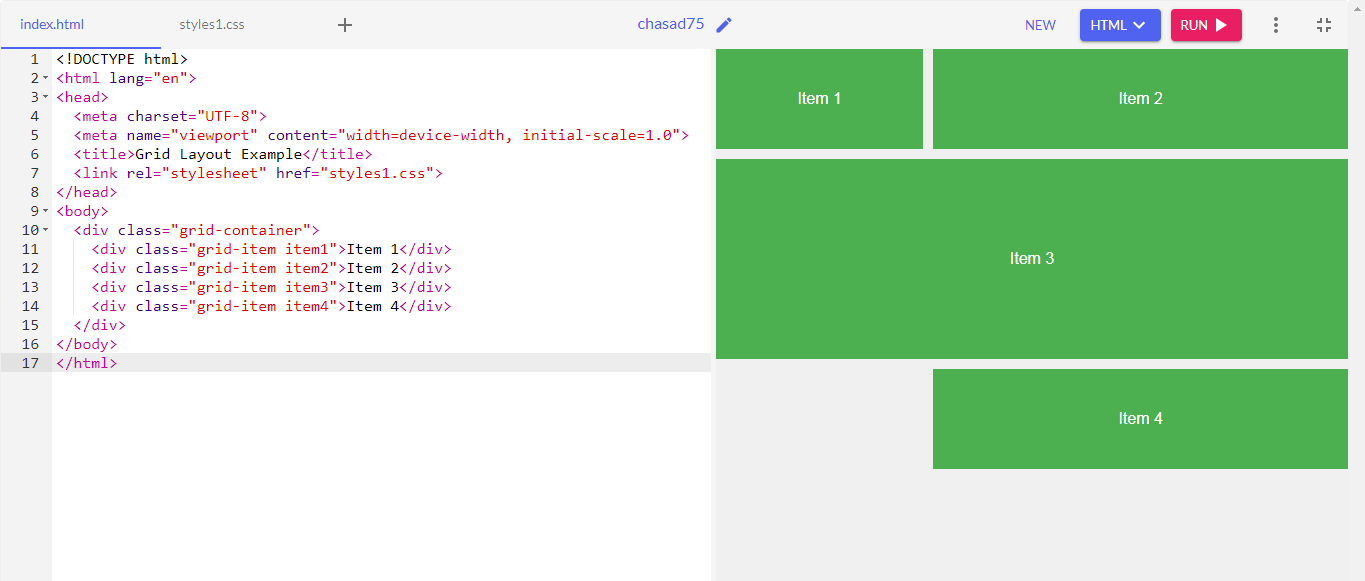Edit project name with pencil icon
Image resolution: width=1365 pixels, height=581 pixels.
725,25
